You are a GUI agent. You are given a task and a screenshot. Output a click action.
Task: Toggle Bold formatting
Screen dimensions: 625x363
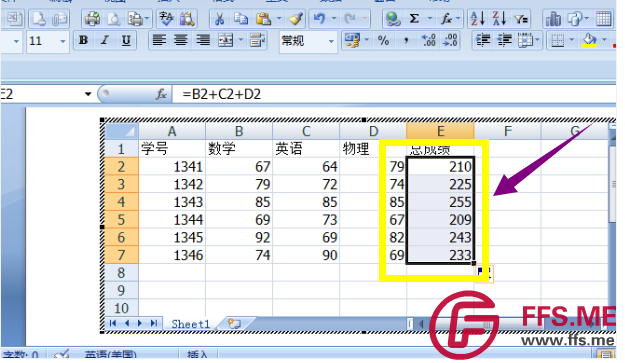coord(83,40)
